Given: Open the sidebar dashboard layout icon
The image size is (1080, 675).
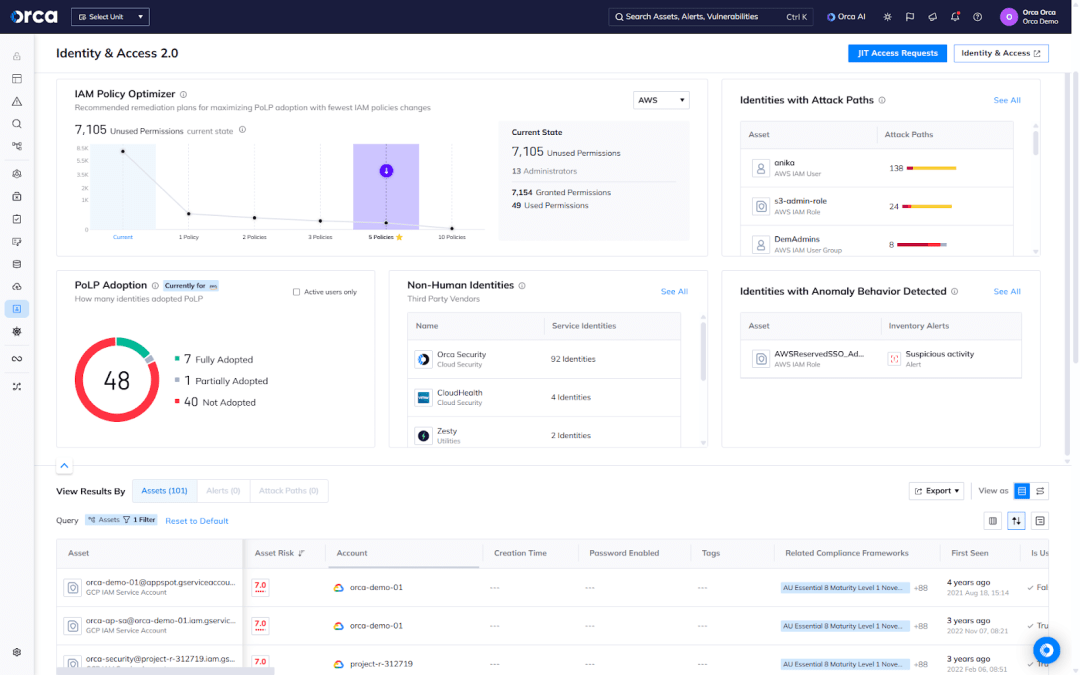Looking at the screenshot, I should pyautogui.click(x=17, y=79).
